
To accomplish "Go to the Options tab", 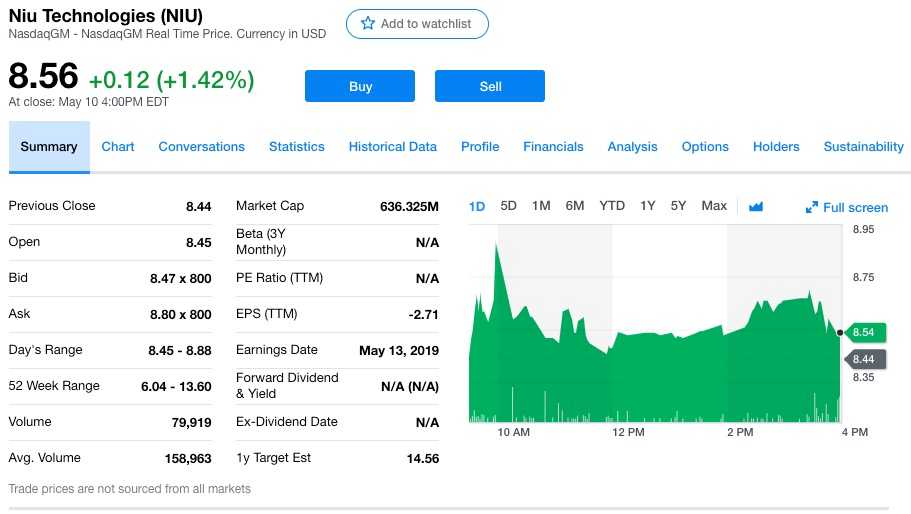I will 705,147.
